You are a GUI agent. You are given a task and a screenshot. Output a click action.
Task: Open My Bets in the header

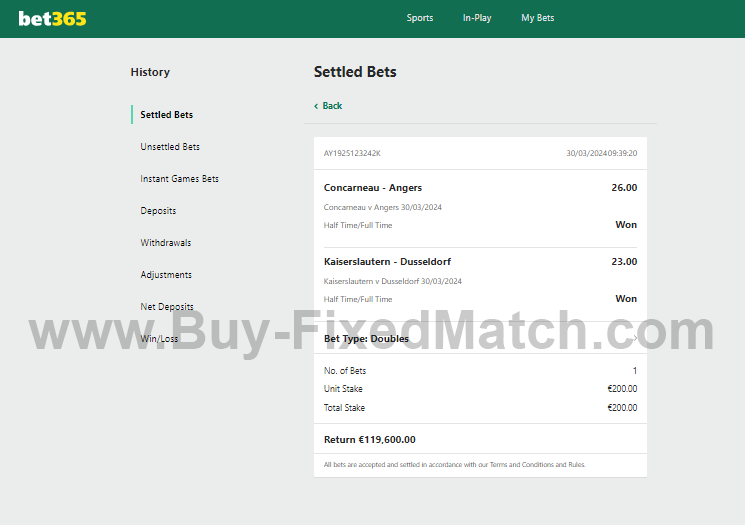pos(537,18)
